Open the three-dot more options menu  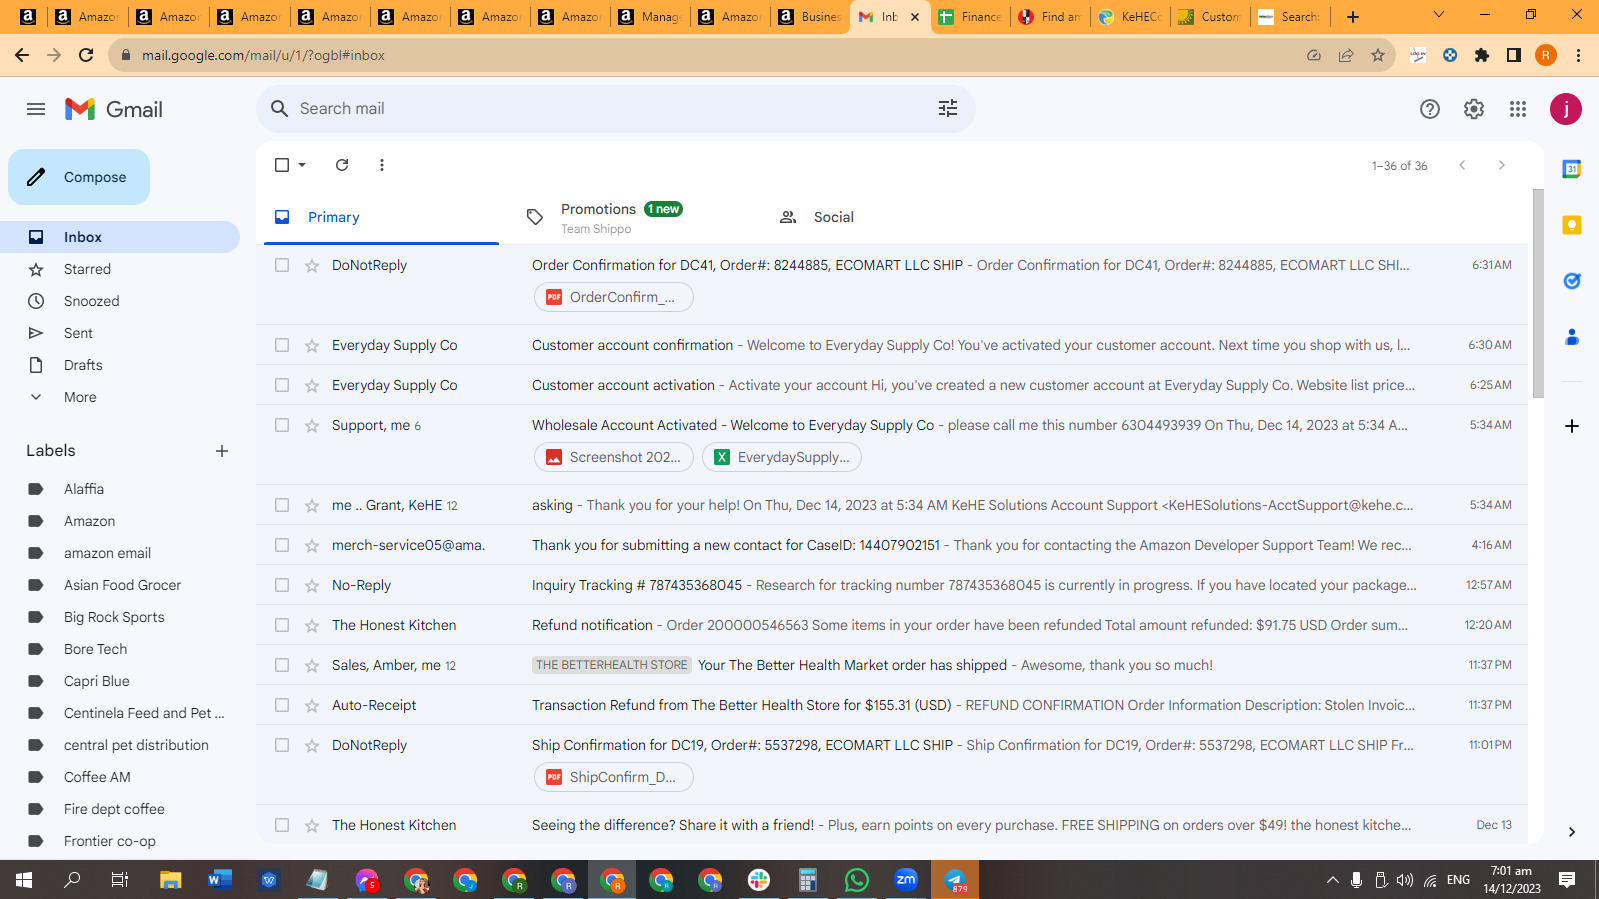382,165
